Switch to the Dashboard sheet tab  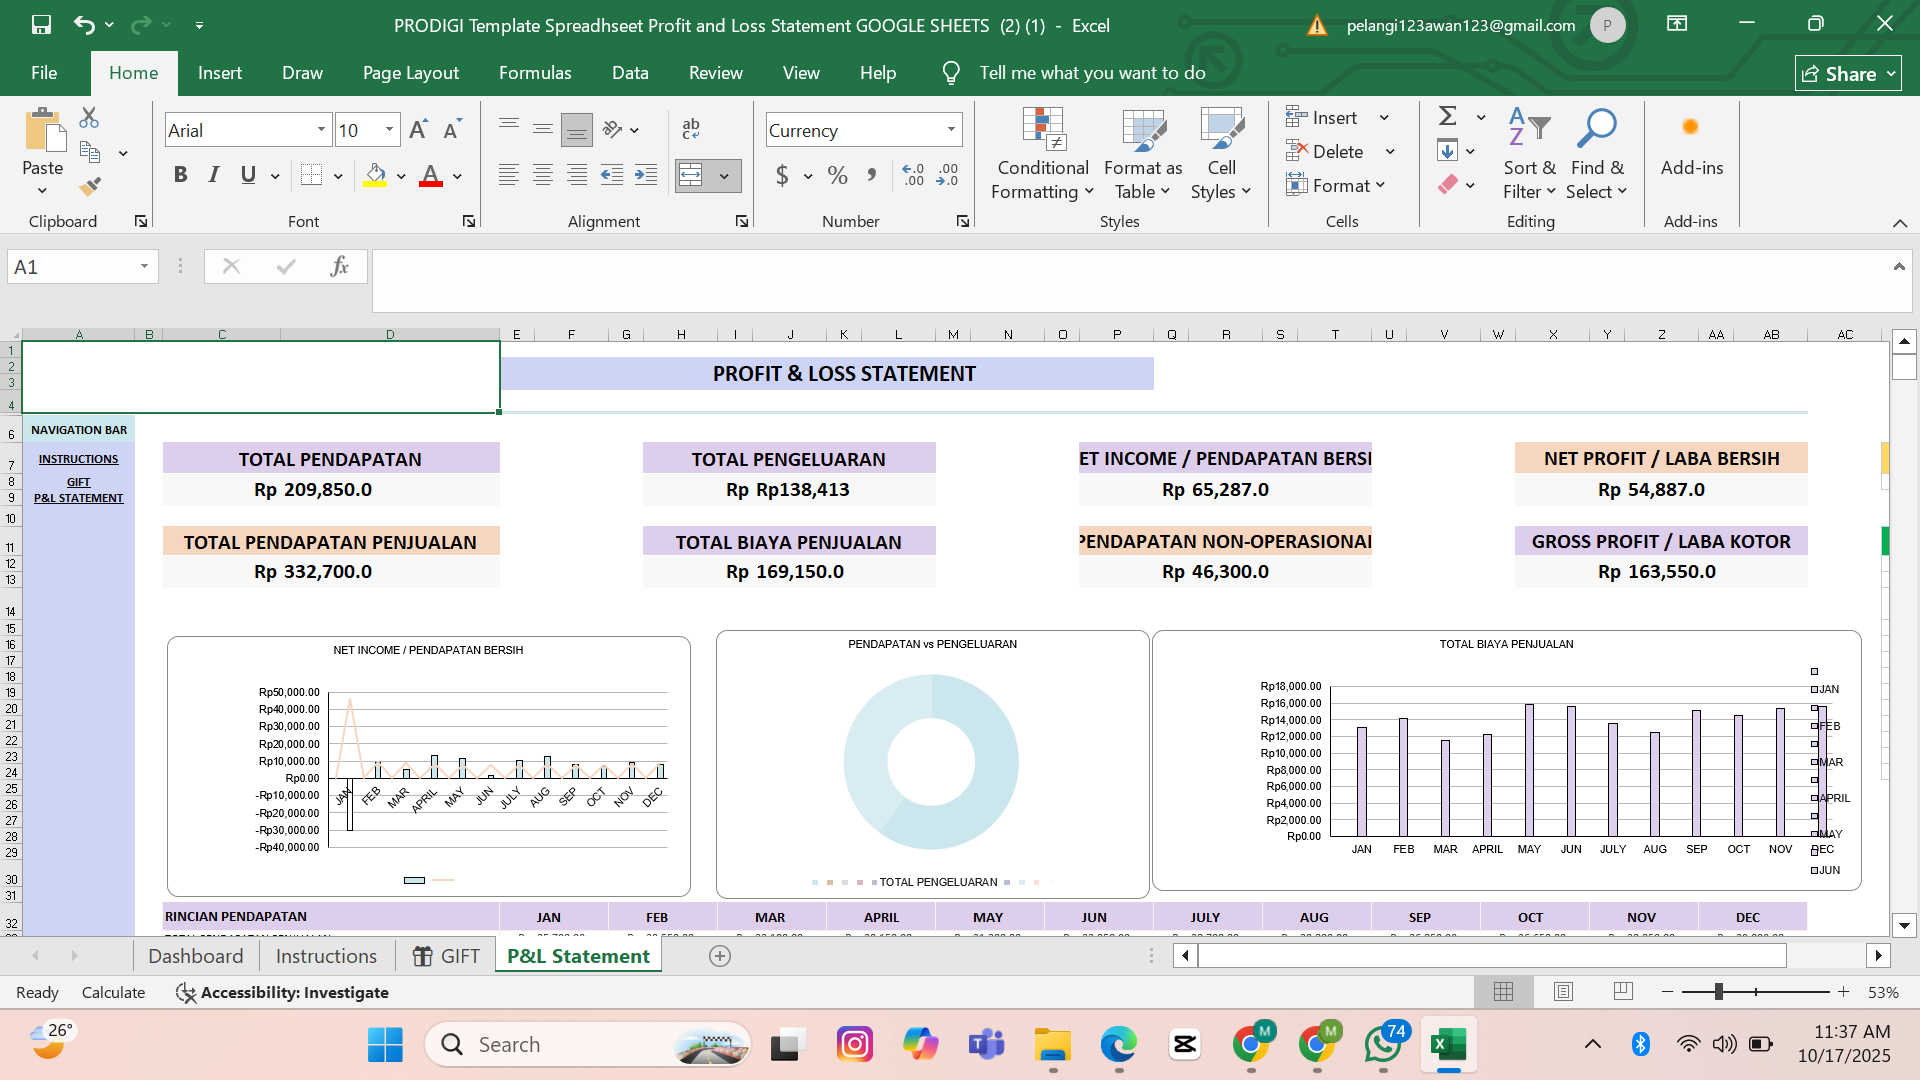tap(195, 956)
